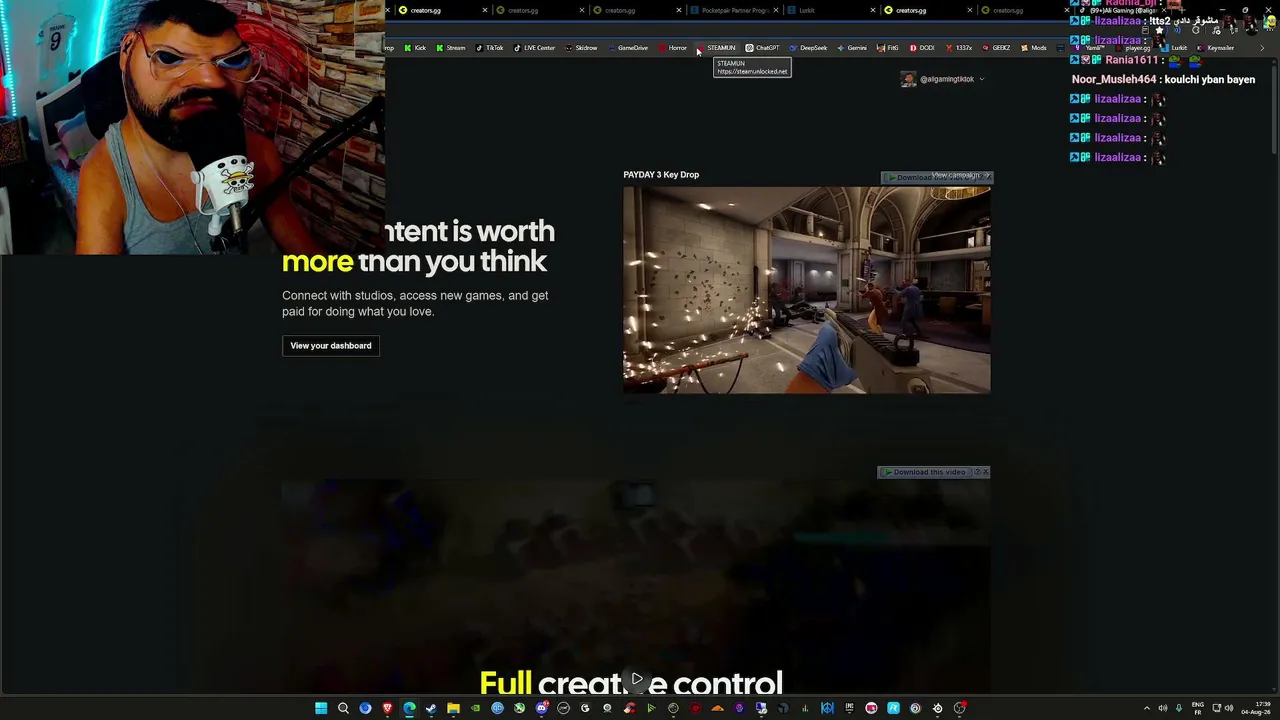1280x720 pixels.
Task: Close the first creators.gg tab
Action: [x=485, y=10]
